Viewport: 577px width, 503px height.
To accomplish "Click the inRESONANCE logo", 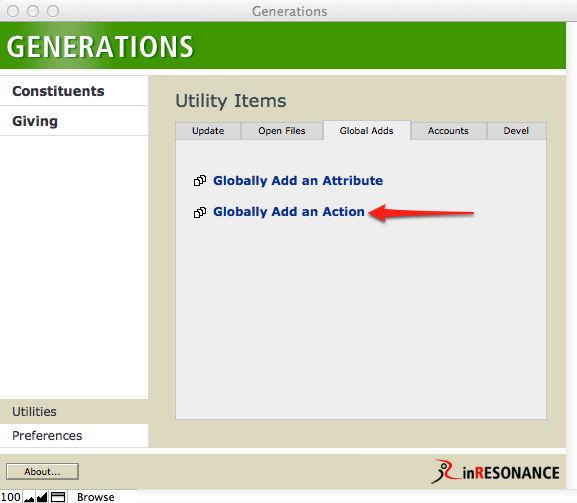I will click(x=495, y=471).
